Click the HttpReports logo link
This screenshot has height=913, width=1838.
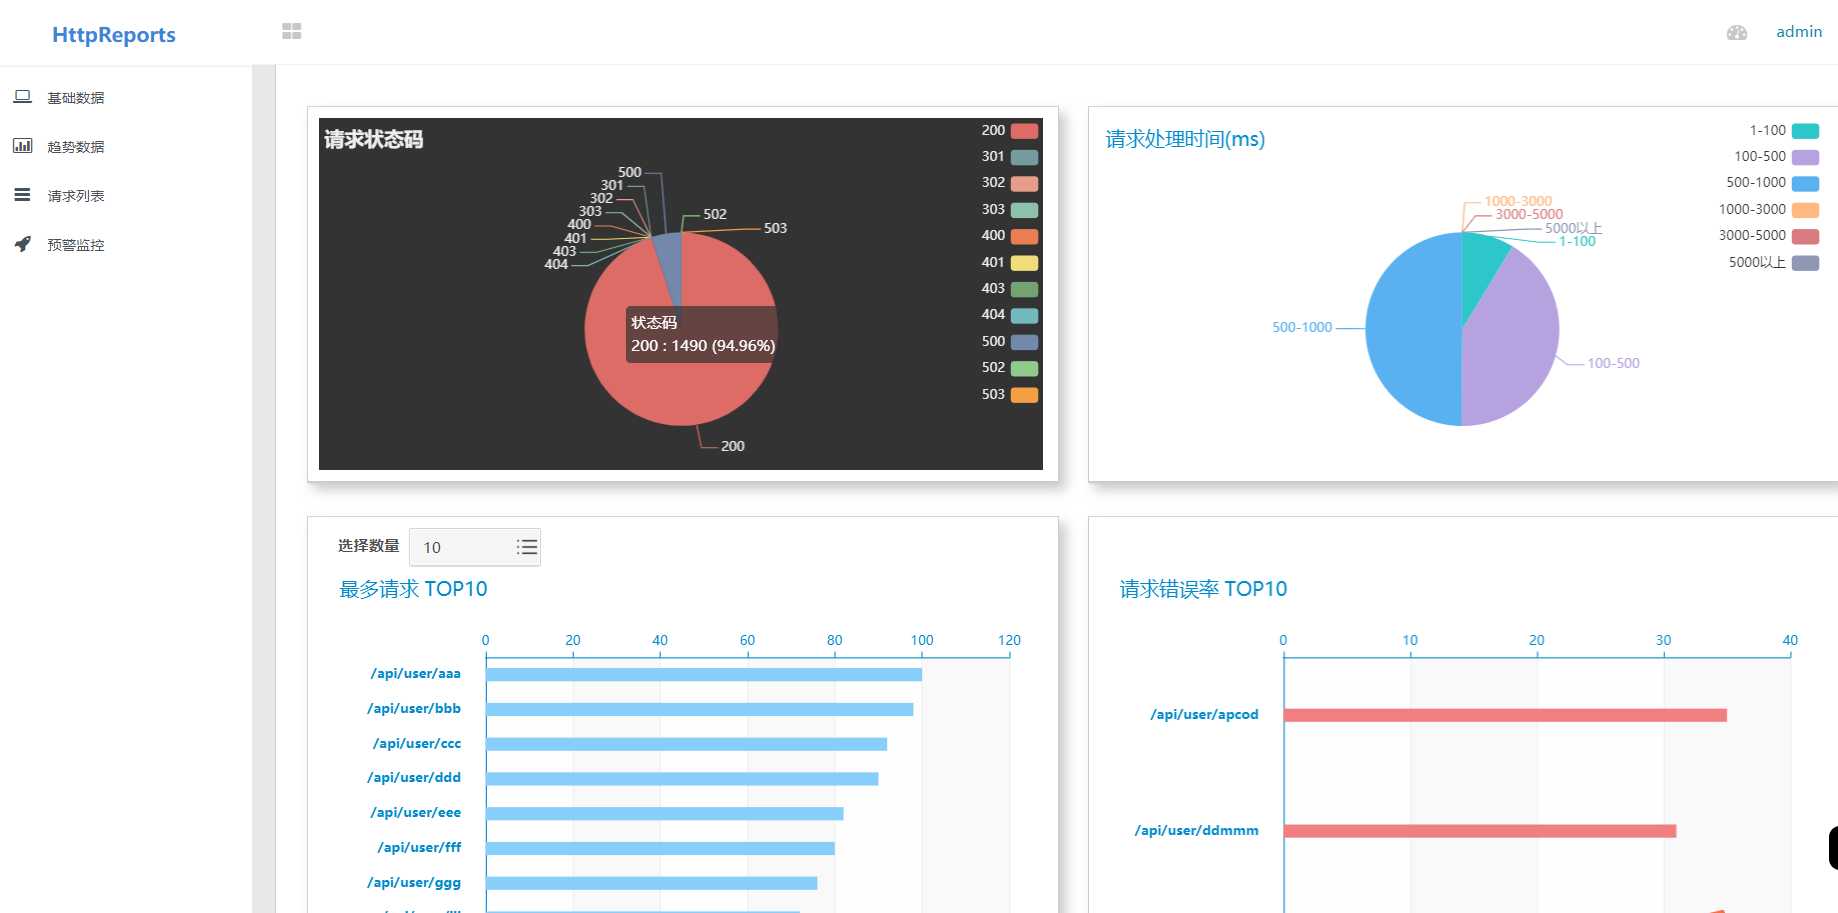114,35
